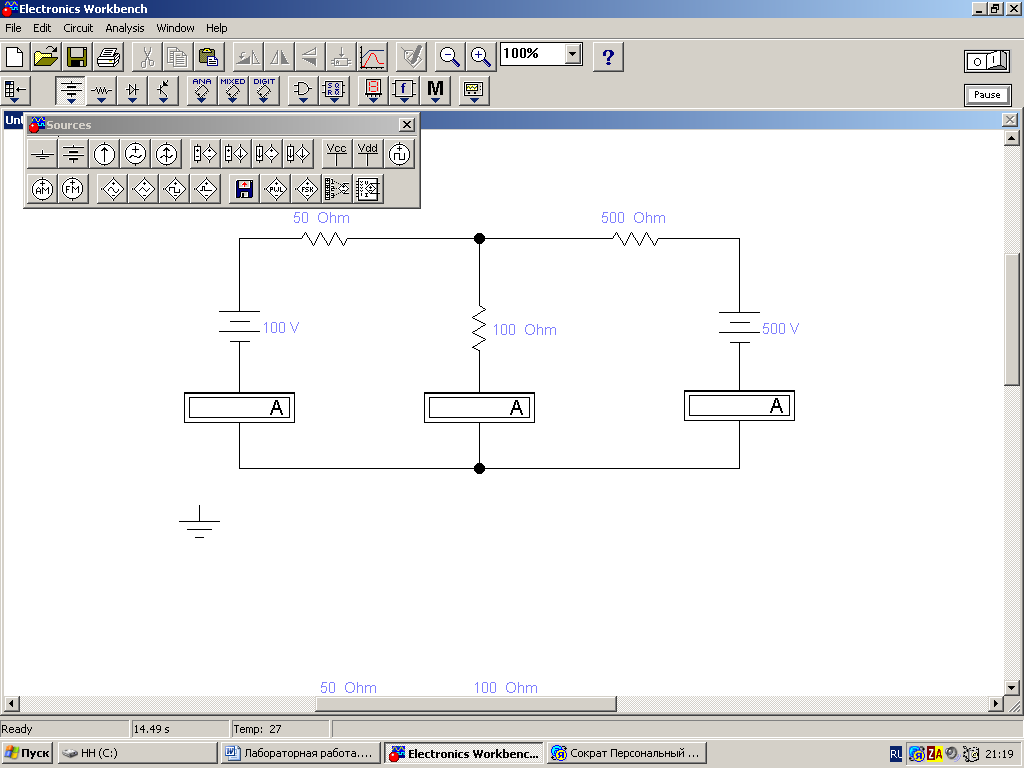Display the analysis graphs window
The image size is (1024, 768).
pos(372,57)
